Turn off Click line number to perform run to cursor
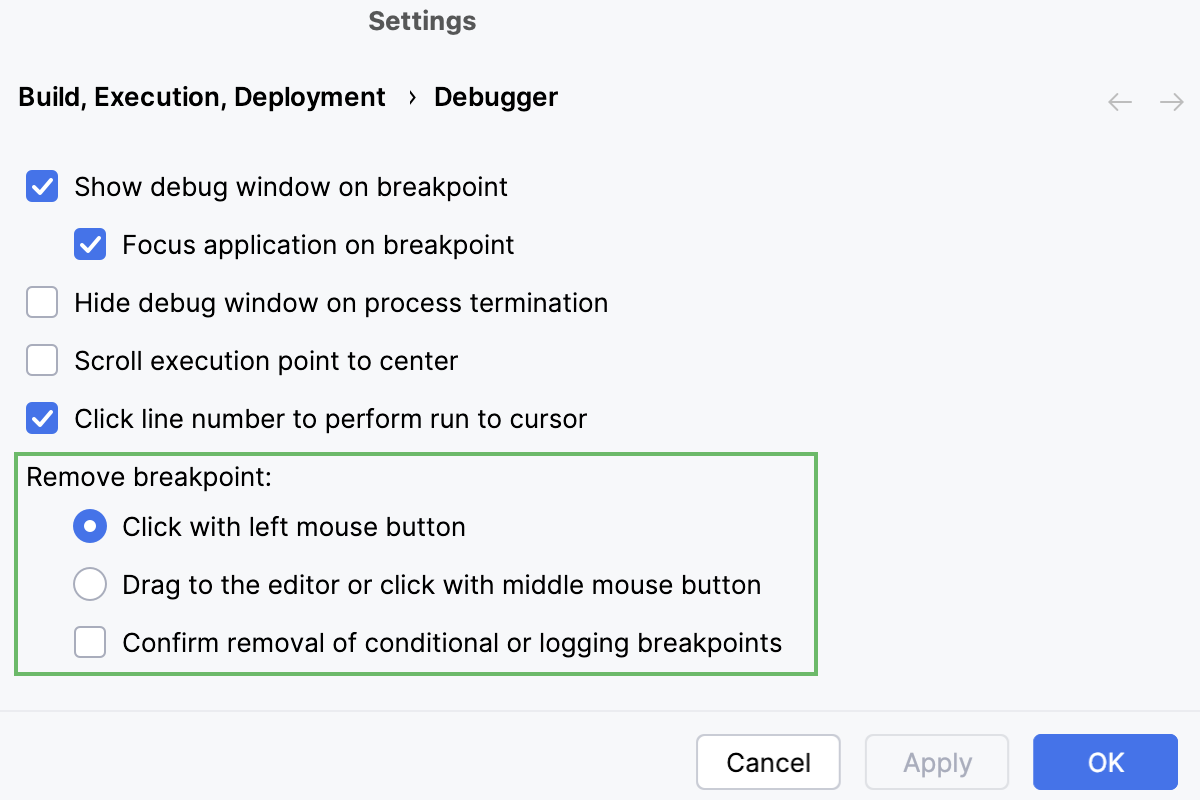 coord(42,418)
